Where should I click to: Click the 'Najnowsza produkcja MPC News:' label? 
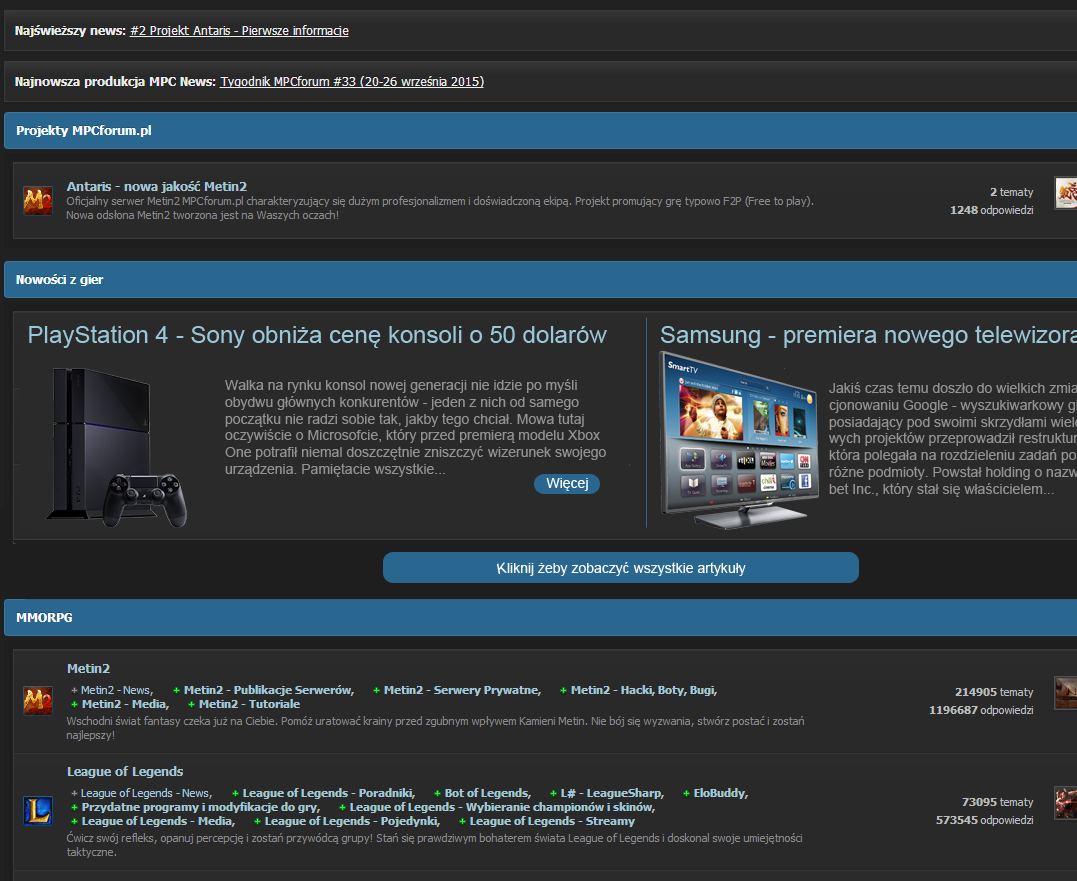click(115, 82)
